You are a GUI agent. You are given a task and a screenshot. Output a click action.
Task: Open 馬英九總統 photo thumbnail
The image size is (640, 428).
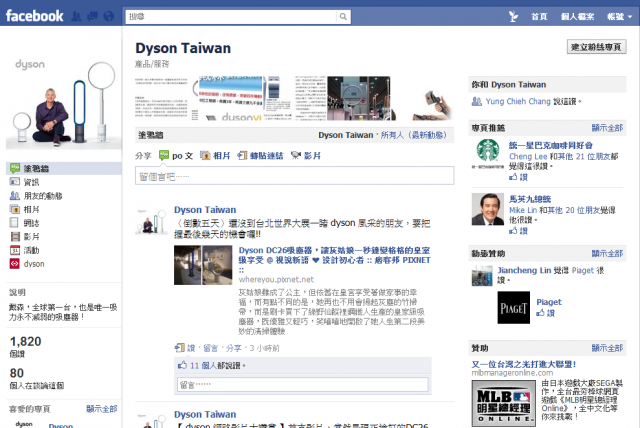(x=488, y=209)
